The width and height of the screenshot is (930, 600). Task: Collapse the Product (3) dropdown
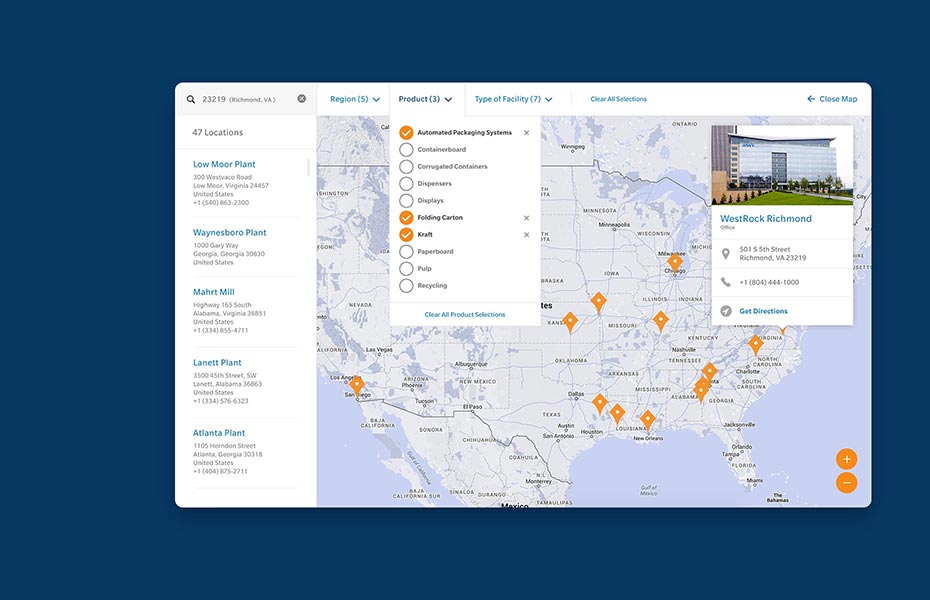point(425,99)
